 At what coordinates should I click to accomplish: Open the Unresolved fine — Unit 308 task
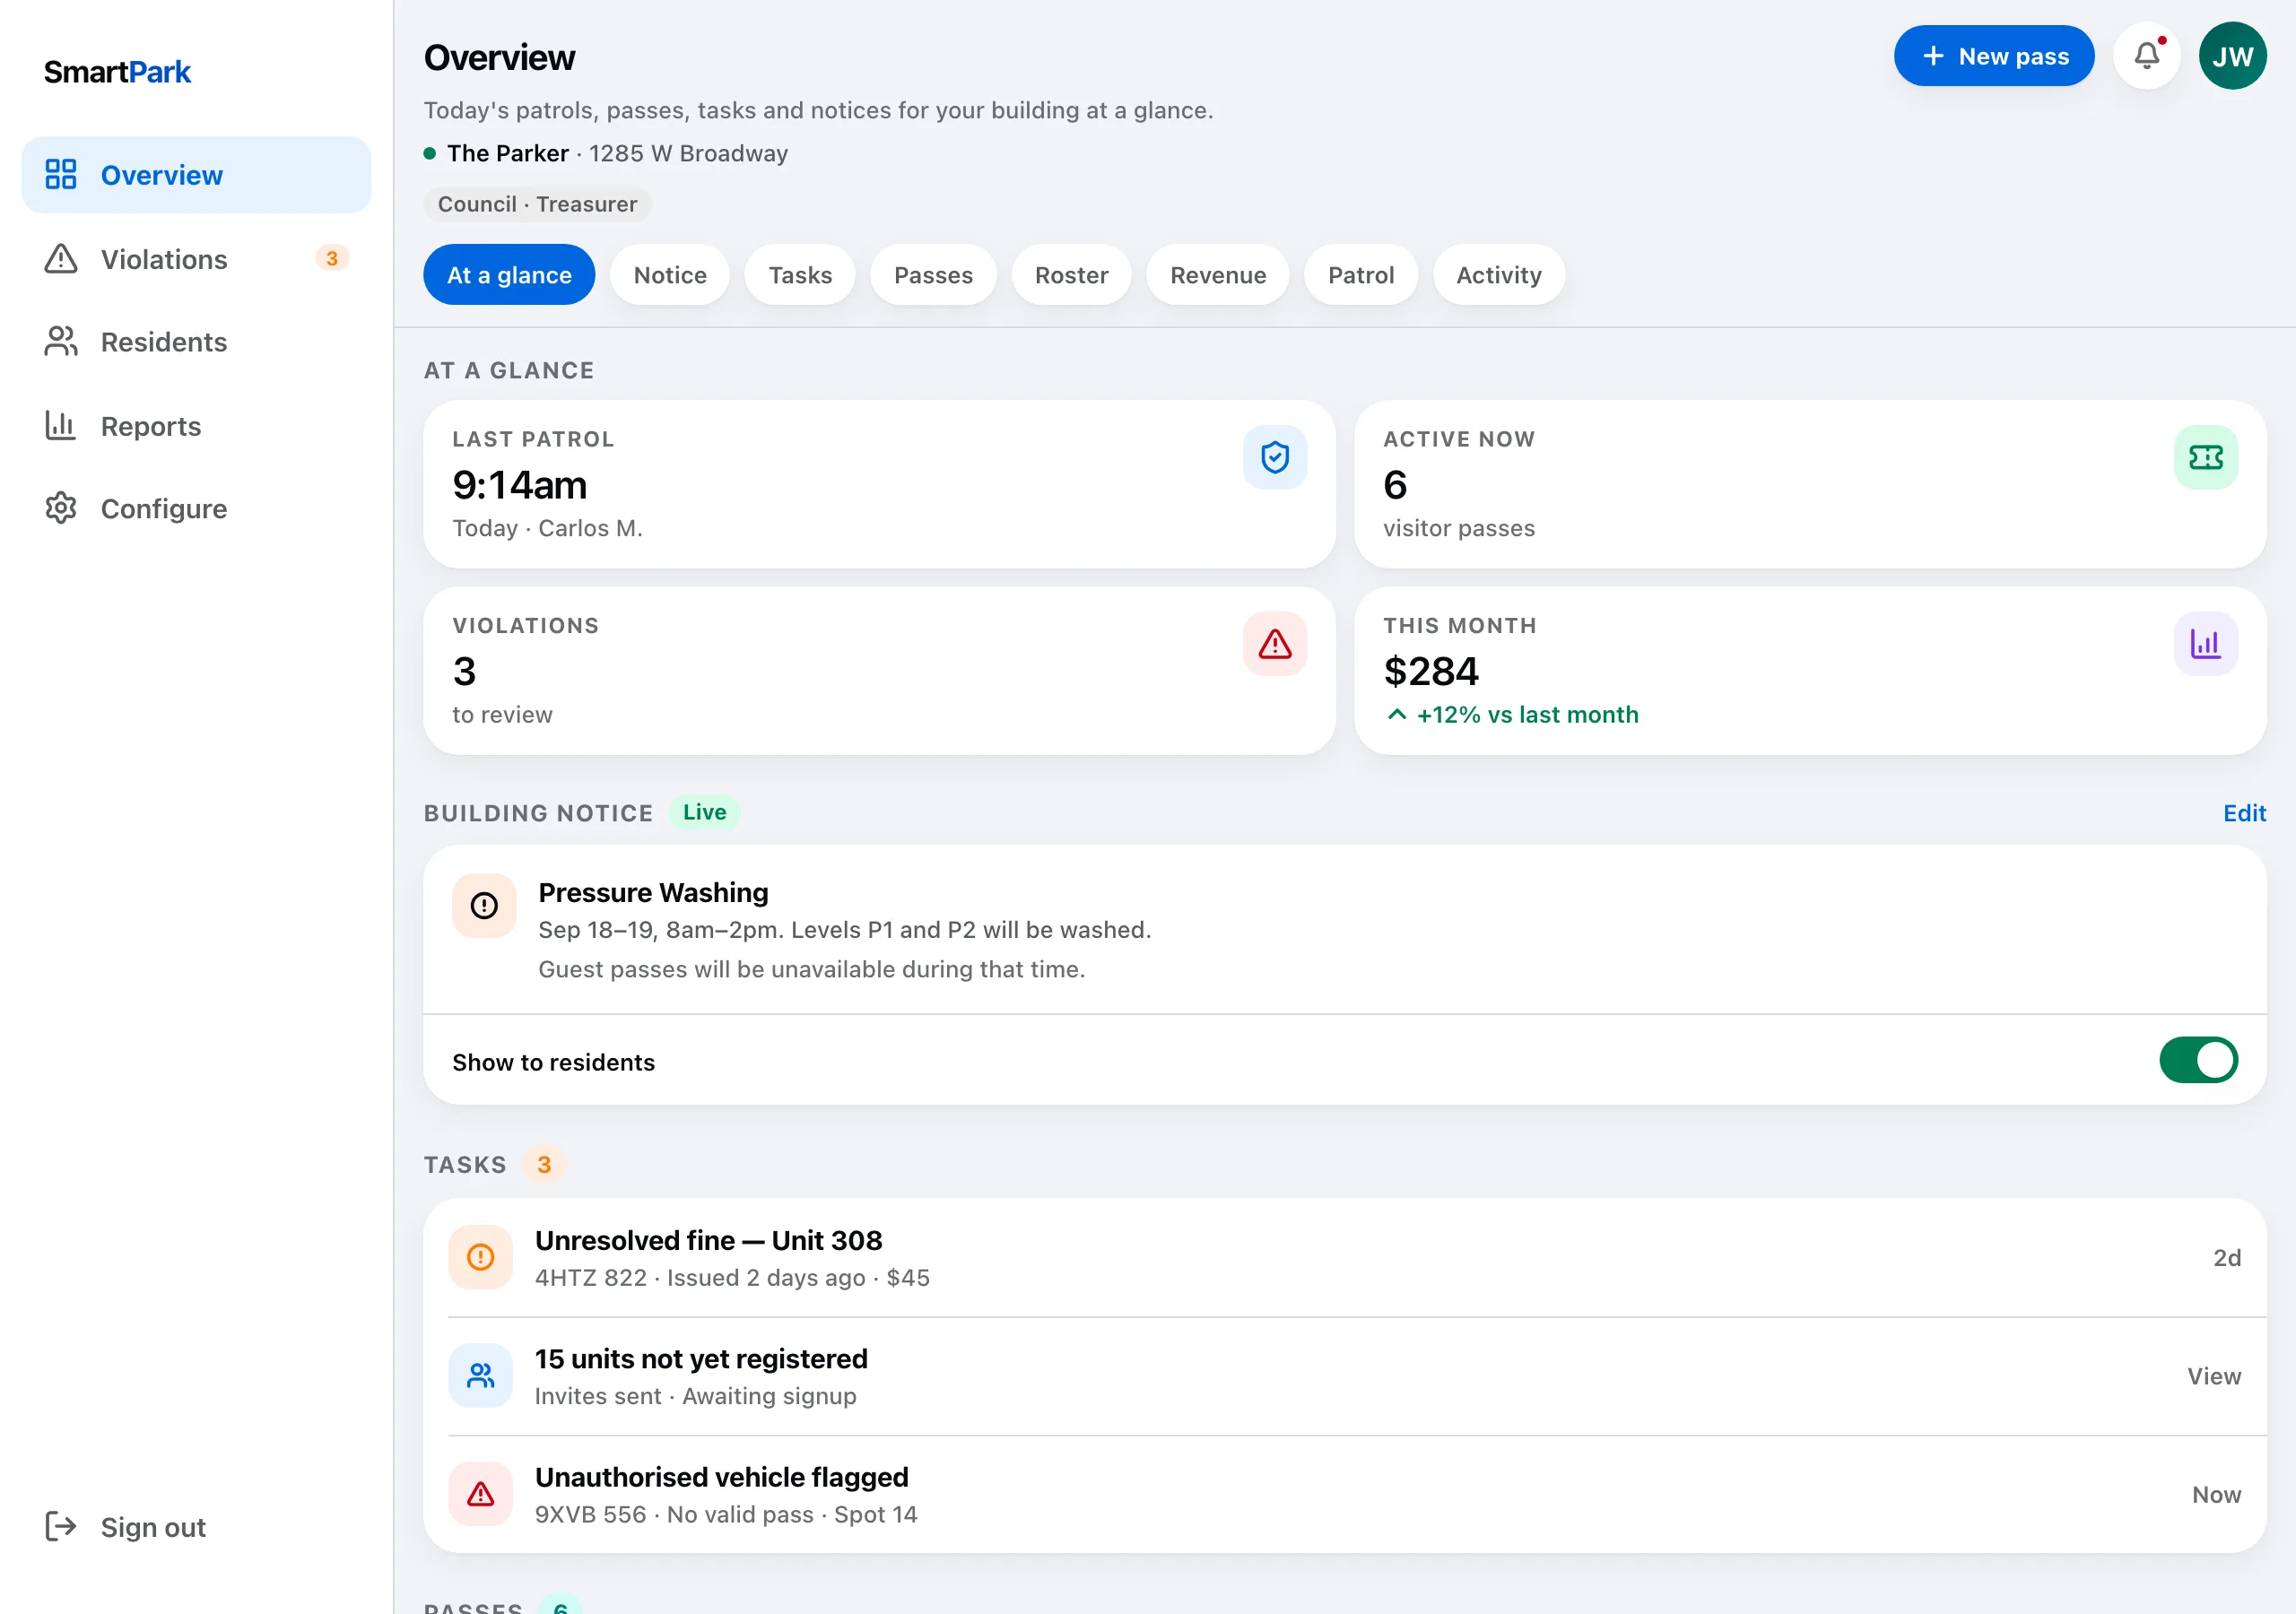tap(1345, 1258)
